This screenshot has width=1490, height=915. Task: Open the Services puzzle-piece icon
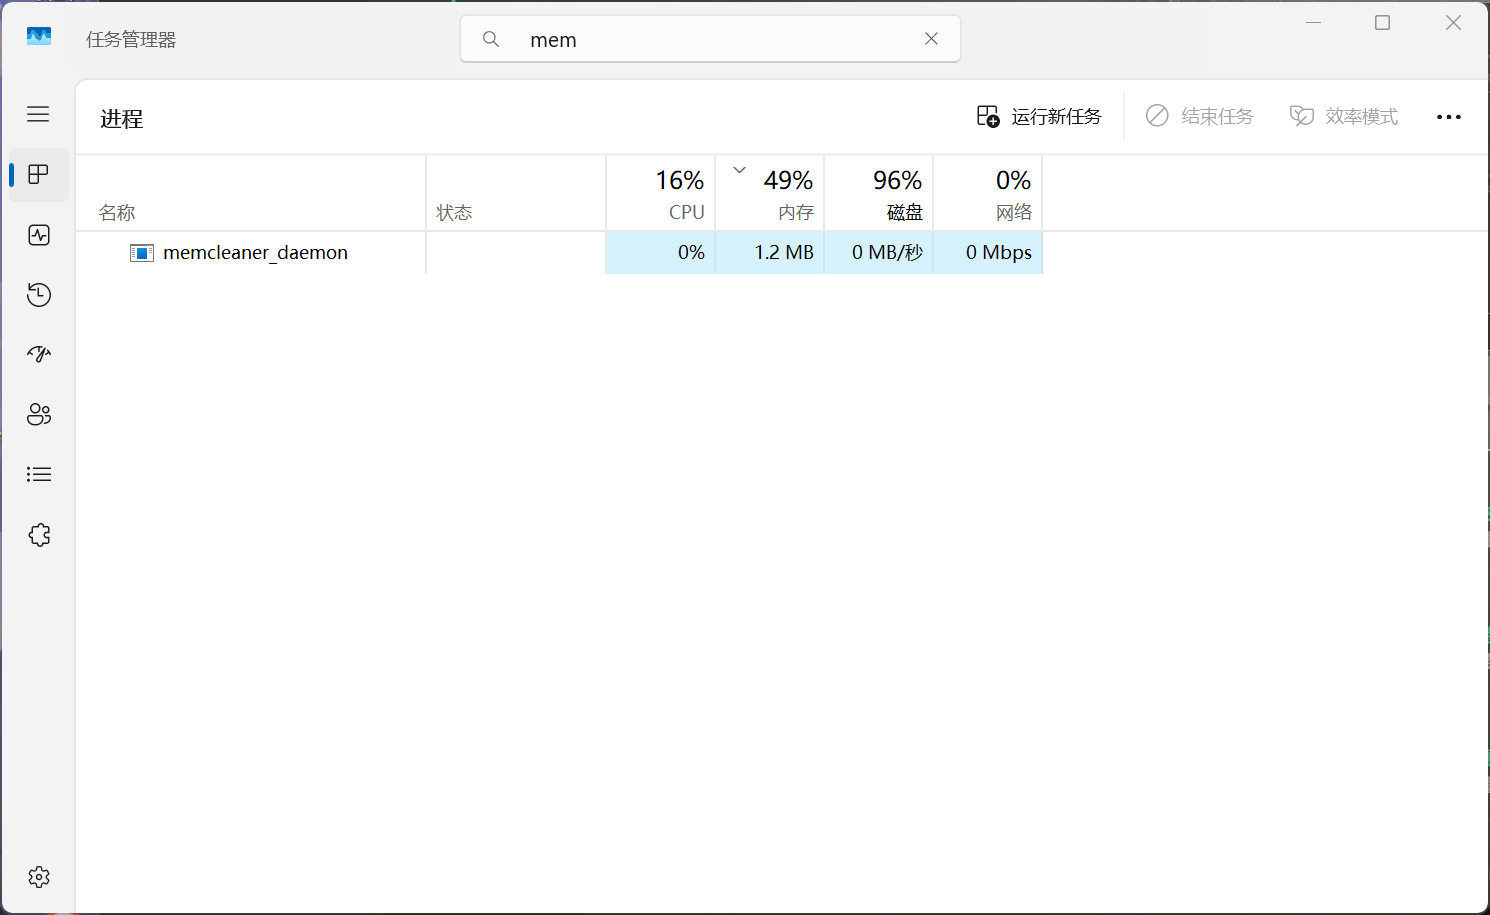[39, 535]
